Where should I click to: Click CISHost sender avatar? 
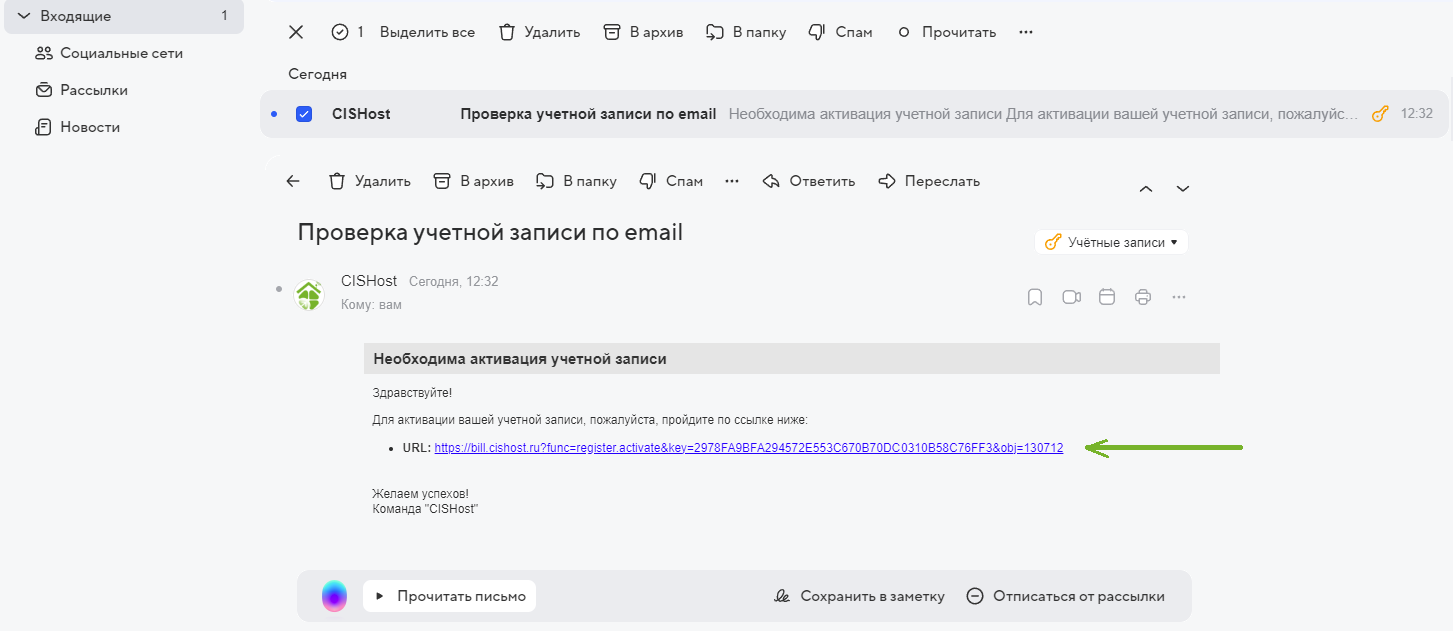tap(308, 295)
